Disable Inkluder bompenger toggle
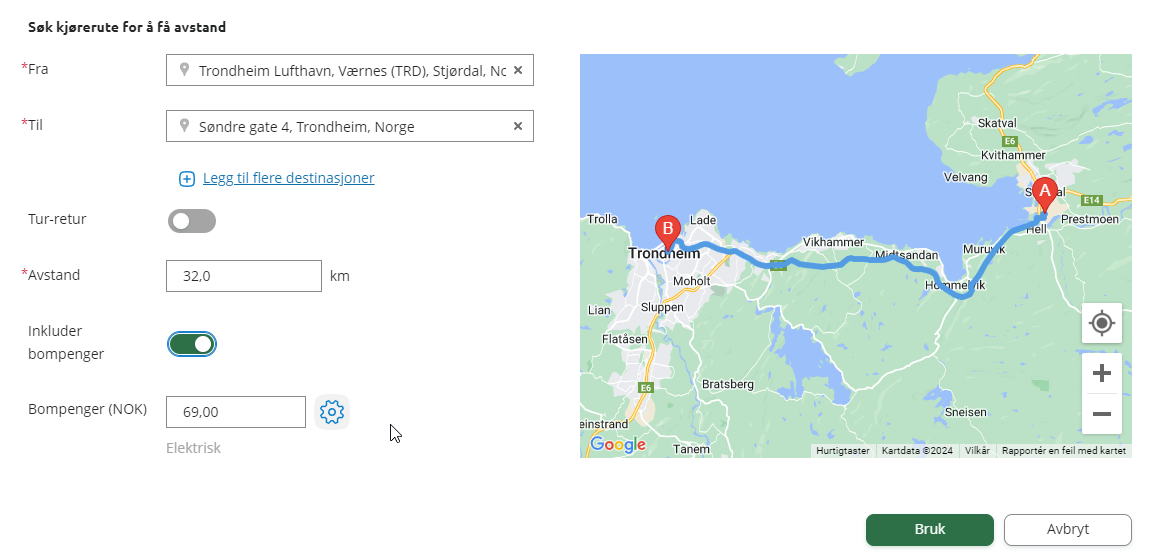The width and height of the screenshot is (1150, 556). click(192, 344)
